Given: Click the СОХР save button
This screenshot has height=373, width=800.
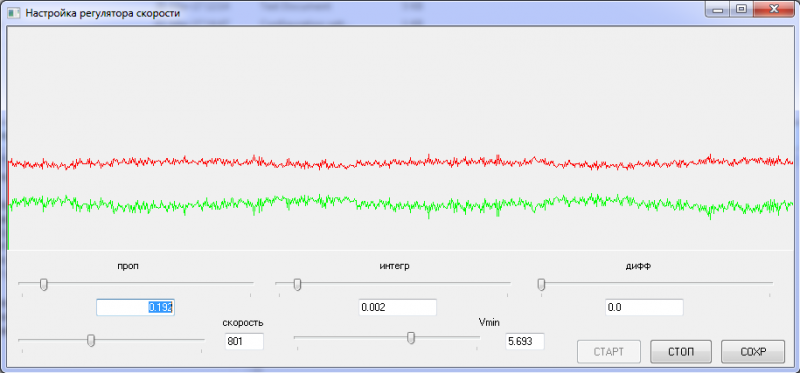Looking at the screenshot, I should [x=753, y=352].
